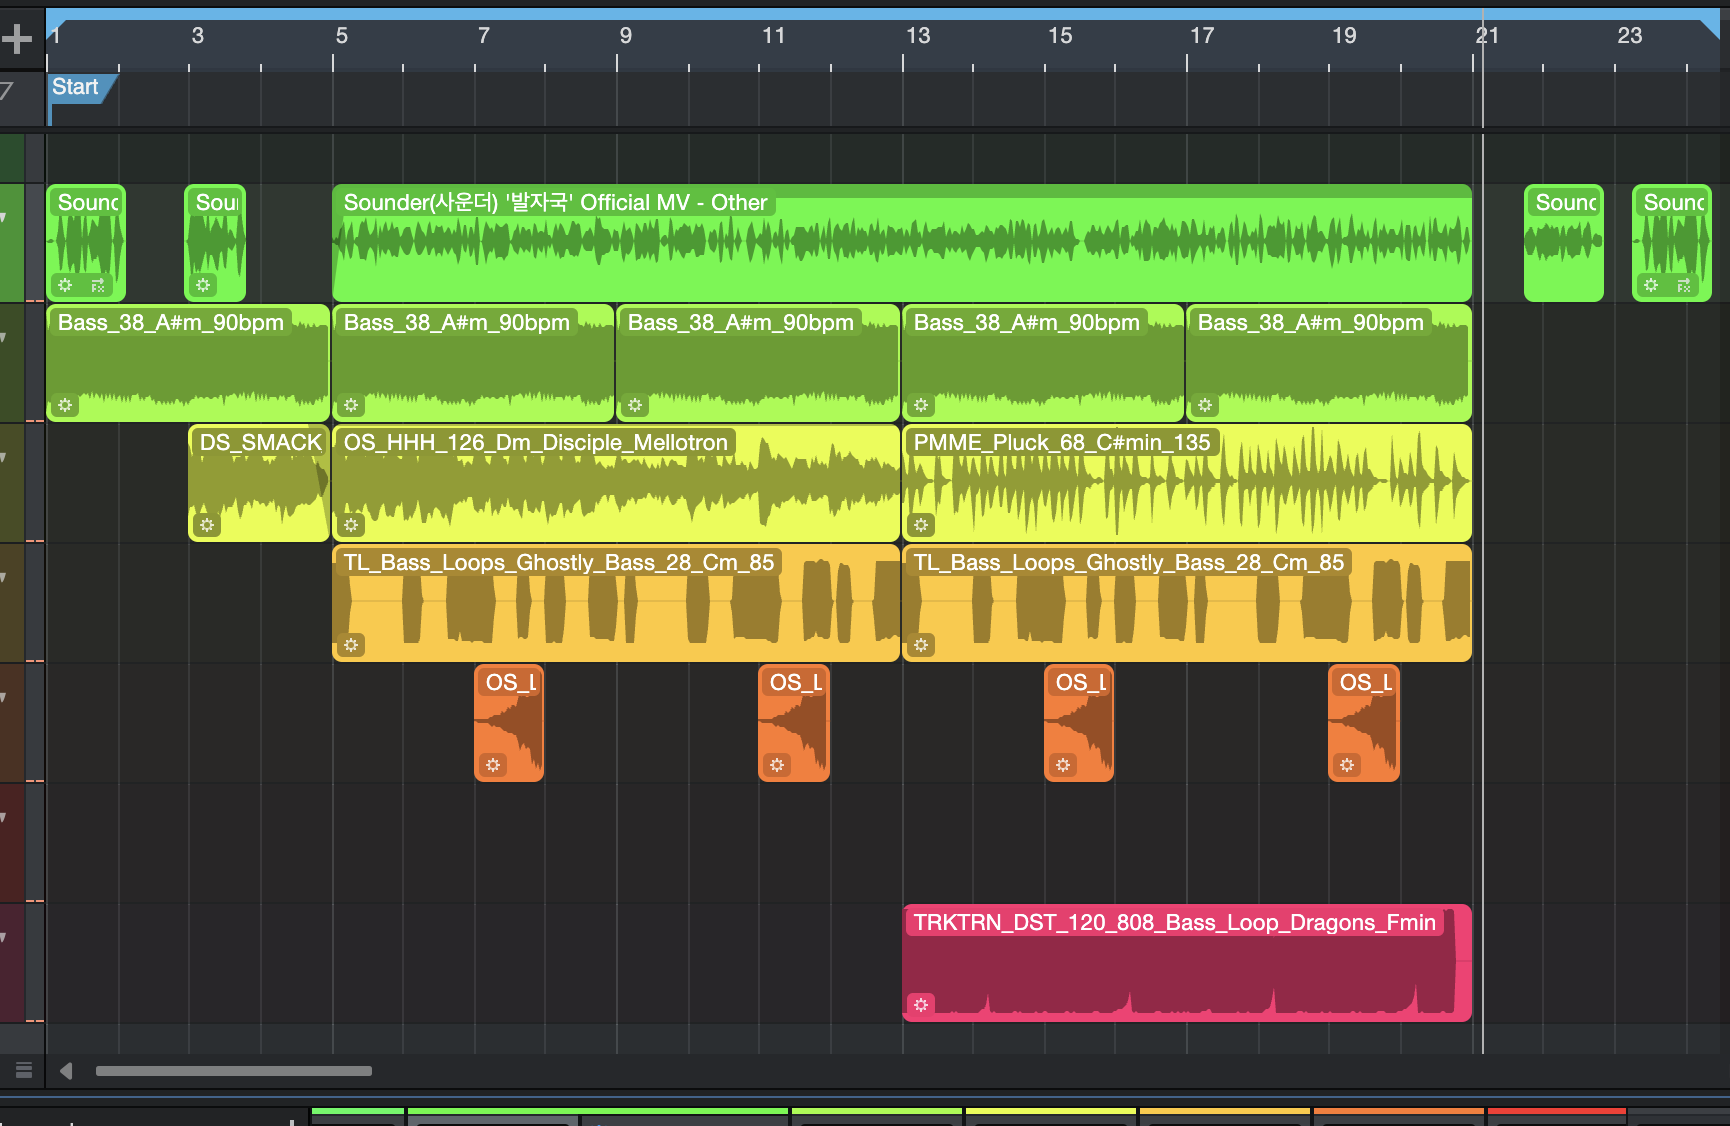Open gear icon on DS_SMACK clip
This screenshot has width=1730, height=1126.
pyautogui.click(x=207, y=524)
